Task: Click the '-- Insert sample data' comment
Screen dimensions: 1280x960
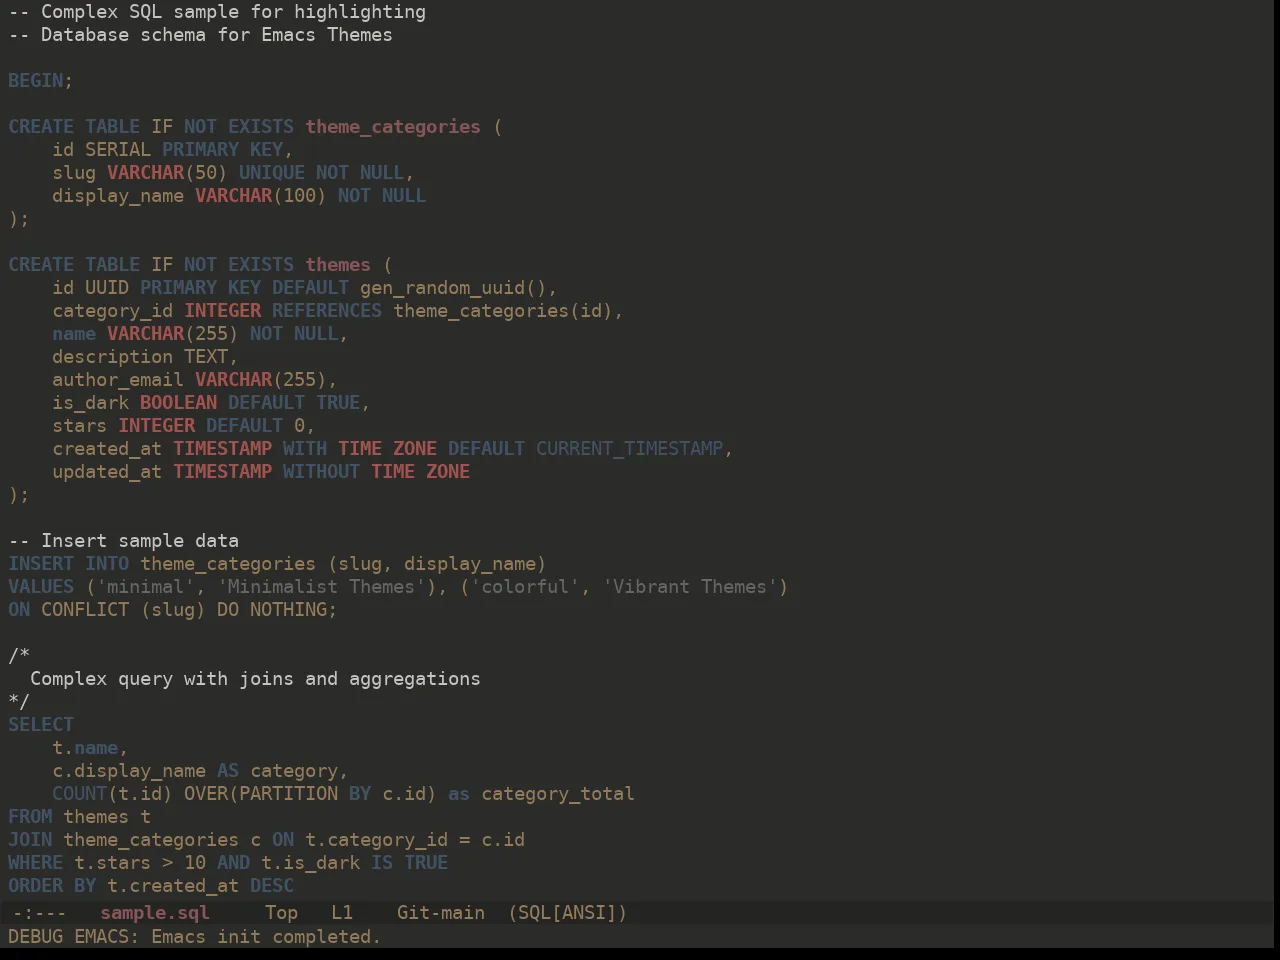Action: pyautogui.click(x=123, y=541)
